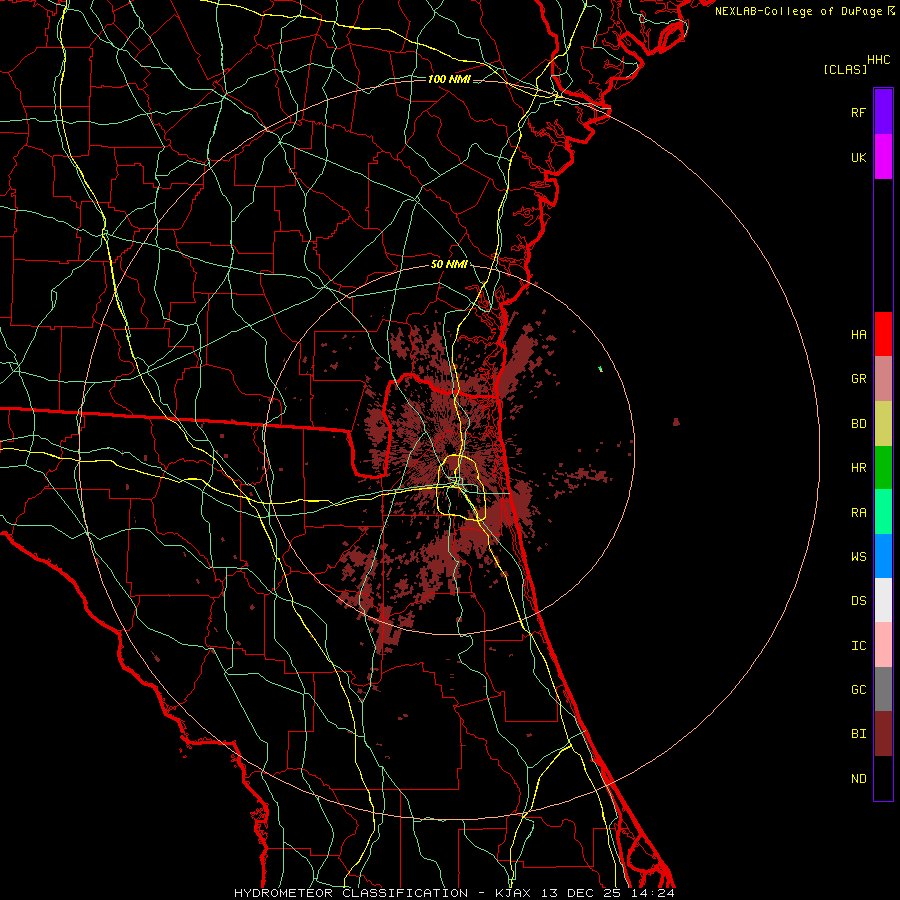Click the HYDROMETEOR CLASSIFICATION title text
Screen dimensions: 900x900
tap(351, 893)
